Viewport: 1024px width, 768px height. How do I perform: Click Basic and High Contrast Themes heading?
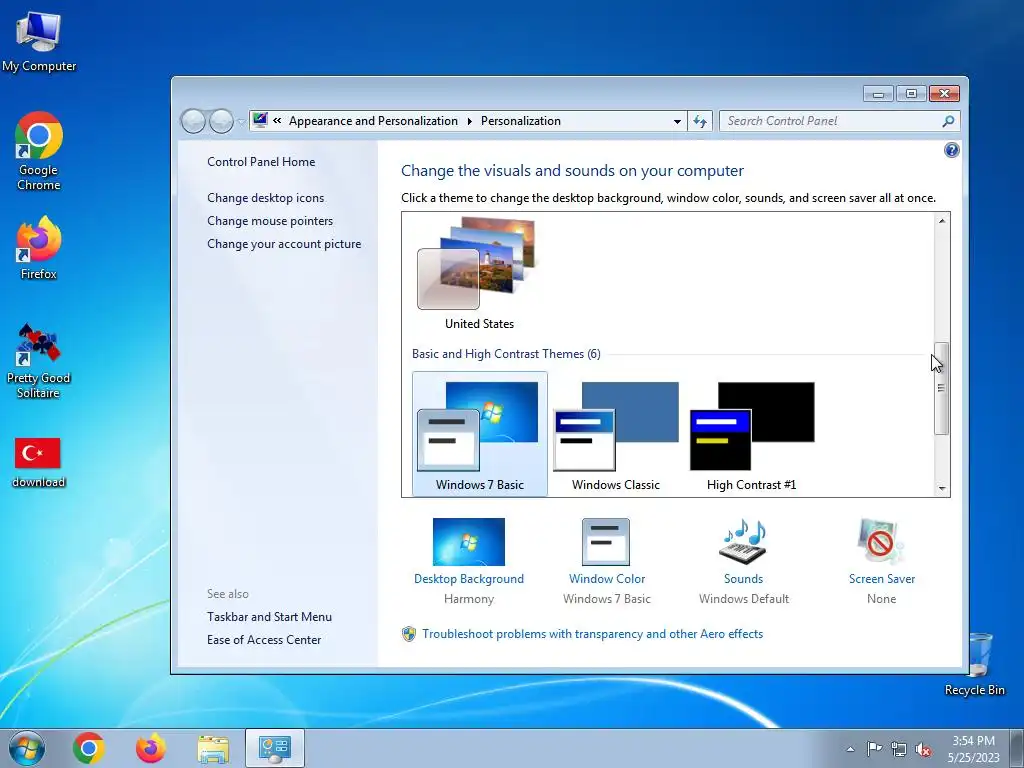point(506,354)
